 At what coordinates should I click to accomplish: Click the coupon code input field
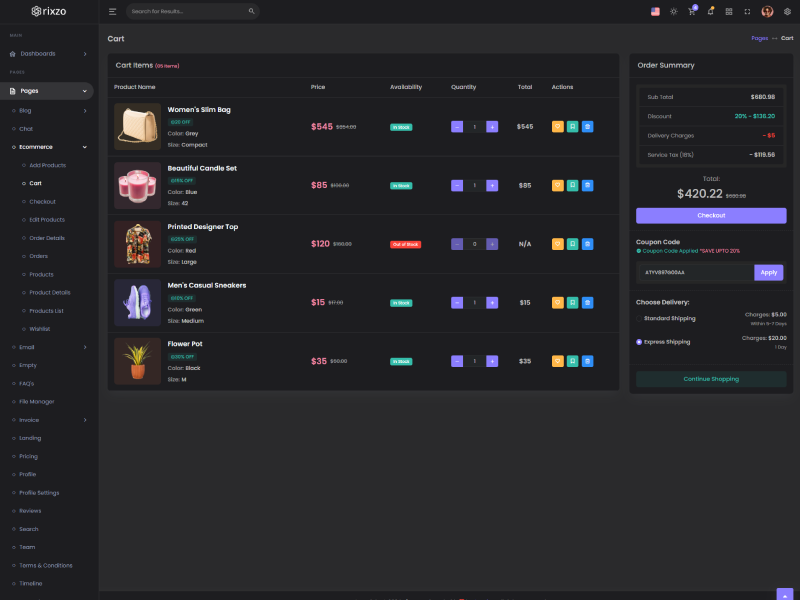694,272
